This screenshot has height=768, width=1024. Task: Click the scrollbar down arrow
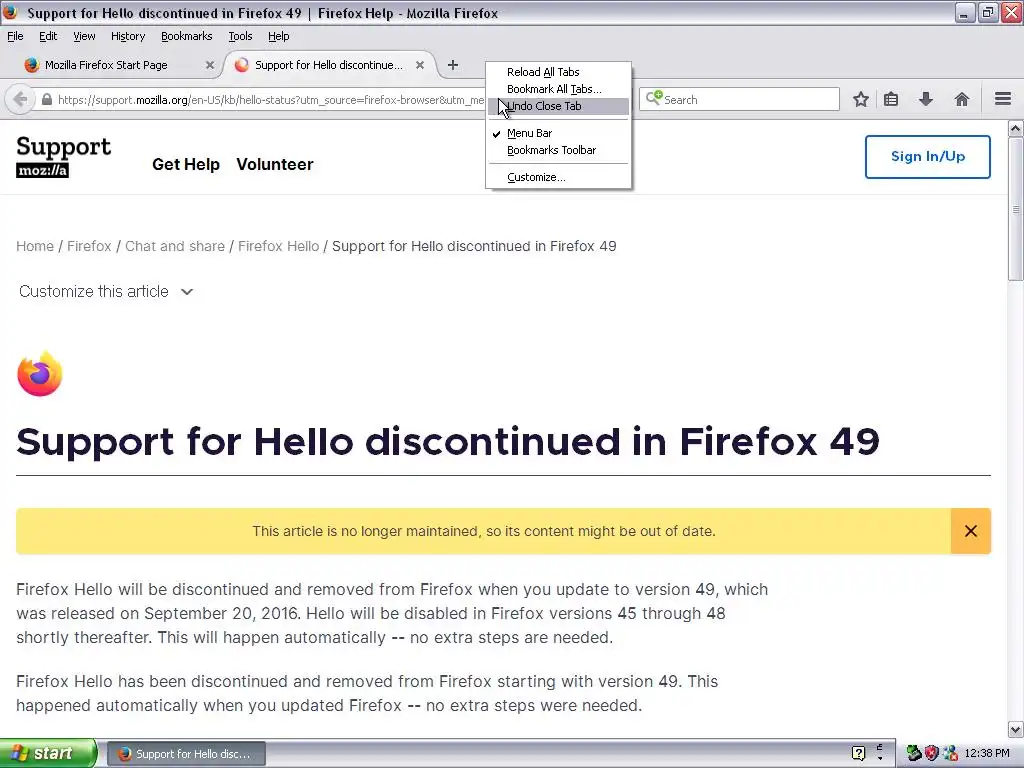point(1016,729)
